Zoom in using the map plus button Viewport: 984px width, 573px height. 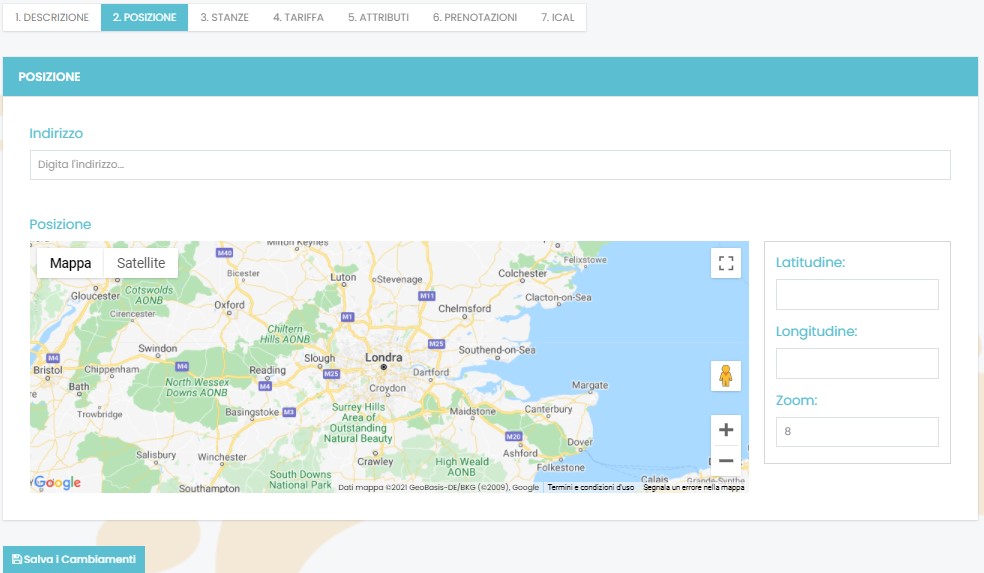(726, 430)
